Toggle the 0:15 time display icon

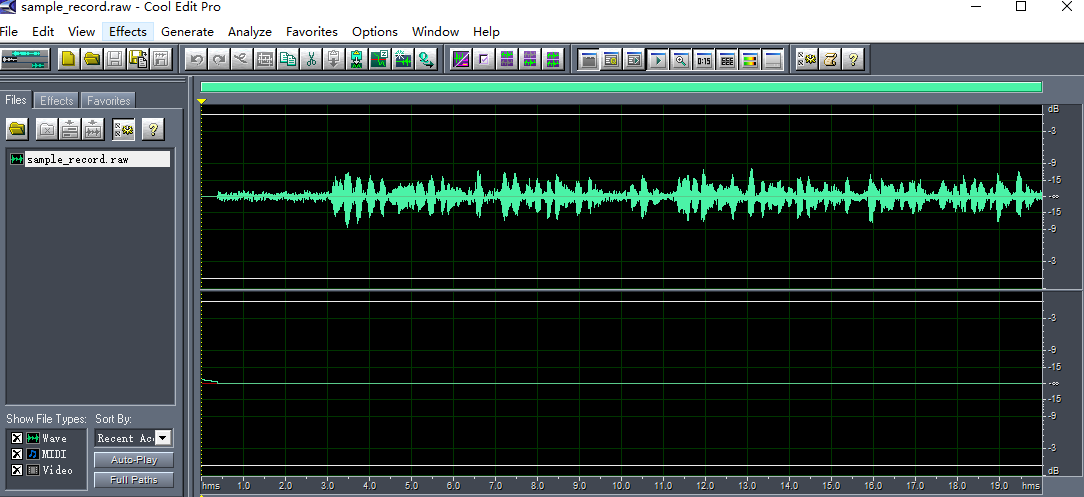click(704, 60)
